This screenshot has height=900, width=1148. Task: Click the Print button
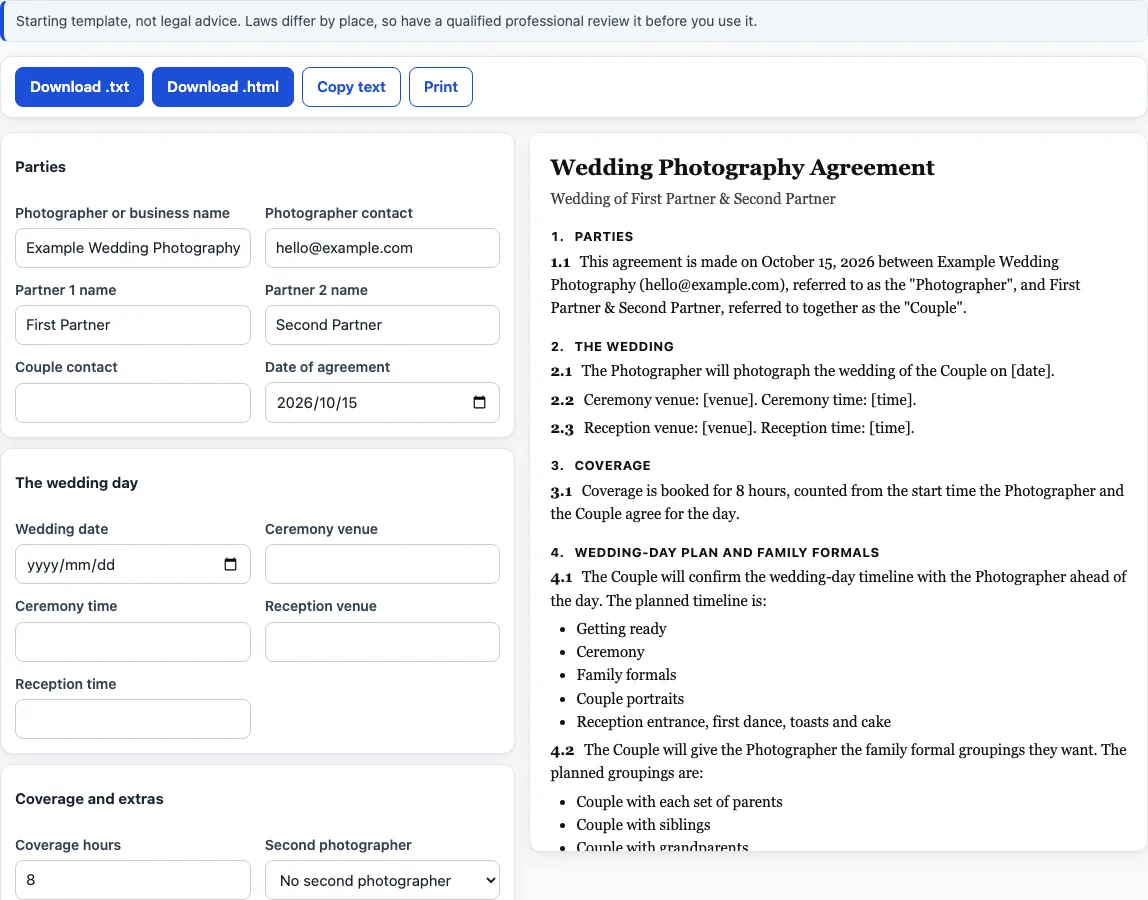pos(441,86)
